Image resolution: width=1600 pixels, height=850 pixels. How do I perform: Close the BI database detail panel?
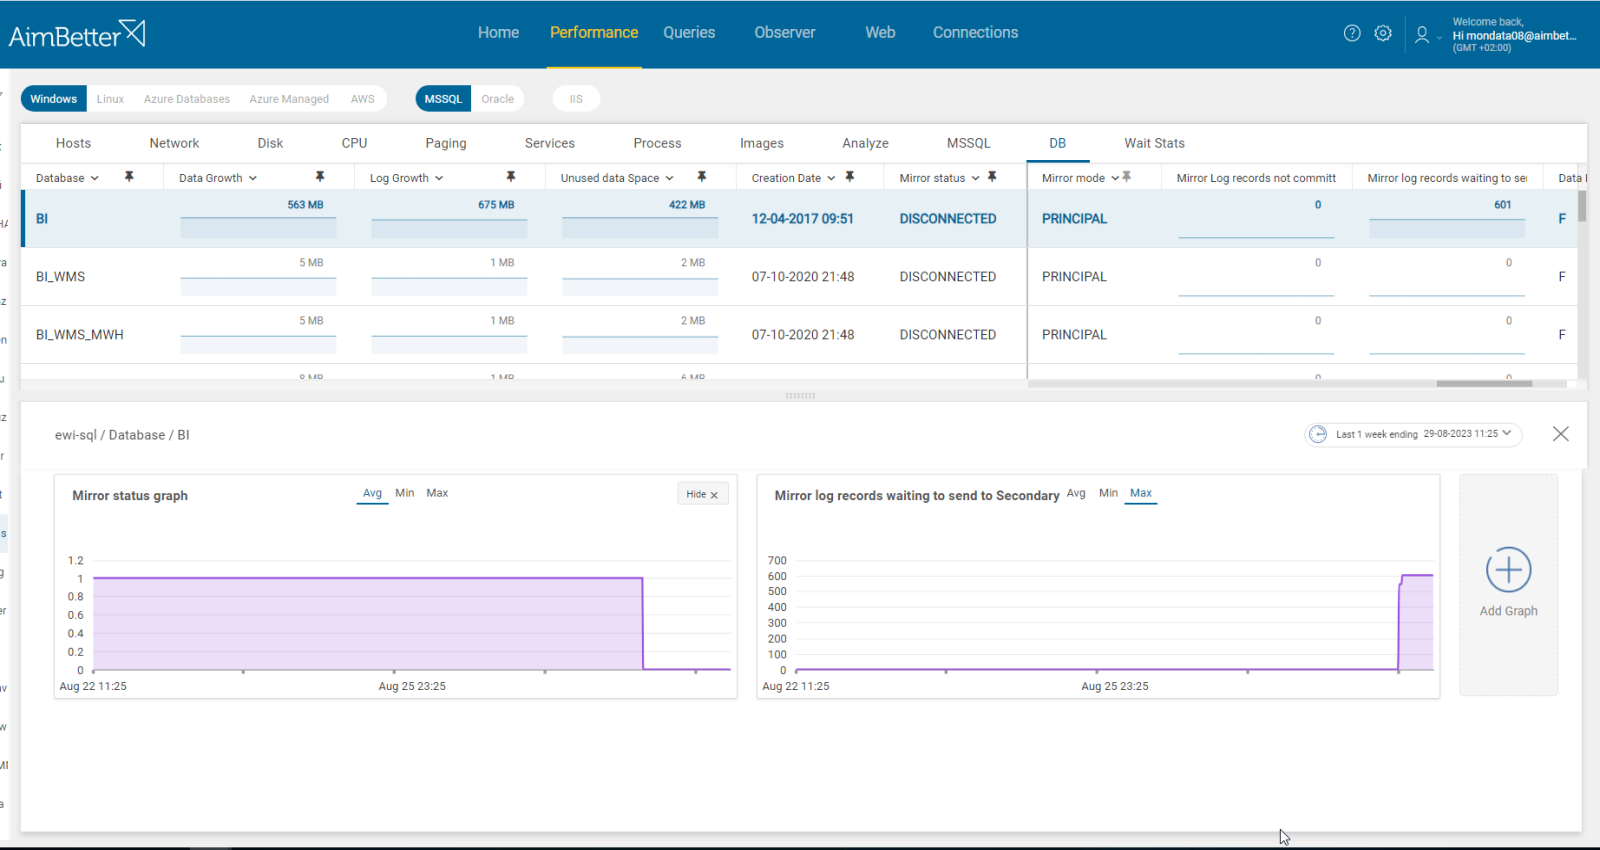1560,434
